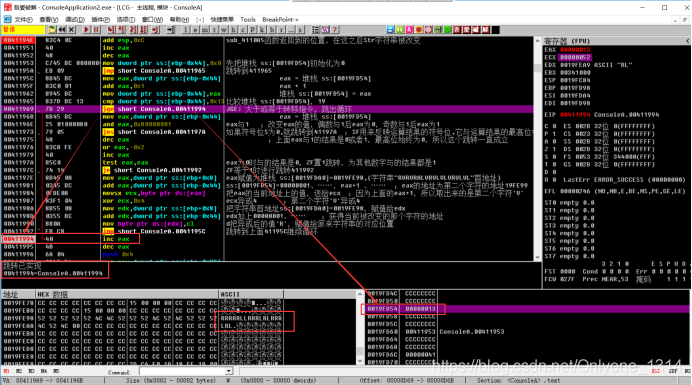Select the ECX register value 00000052
This screenshot has height=385, width=692.
(x=575, y=57)
